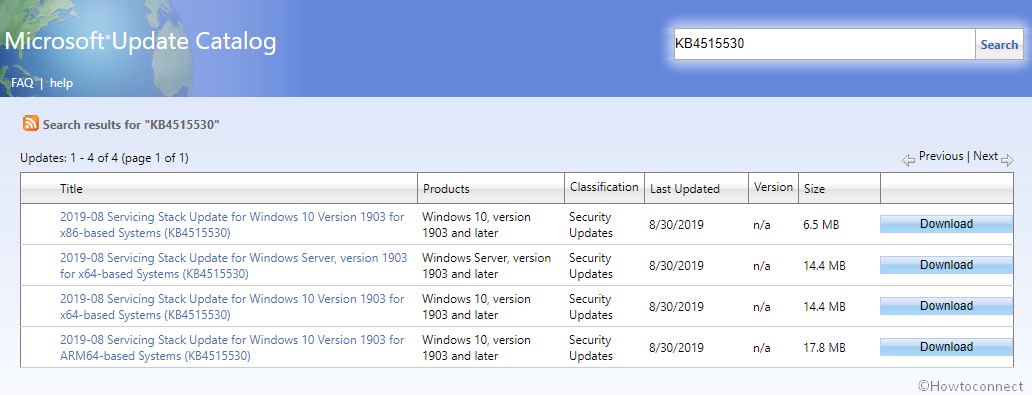1032x395 pixels.
Task: Download the 17.8 MB ARM64 update
Action: (946, 347)
